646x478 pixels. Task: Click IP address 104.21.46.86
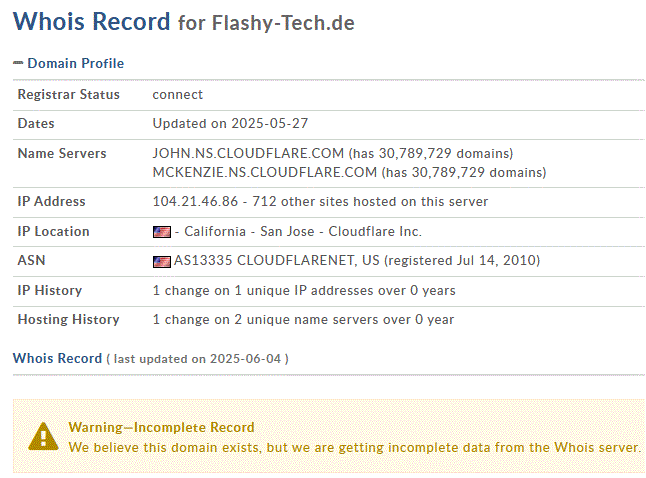[196, 202]
